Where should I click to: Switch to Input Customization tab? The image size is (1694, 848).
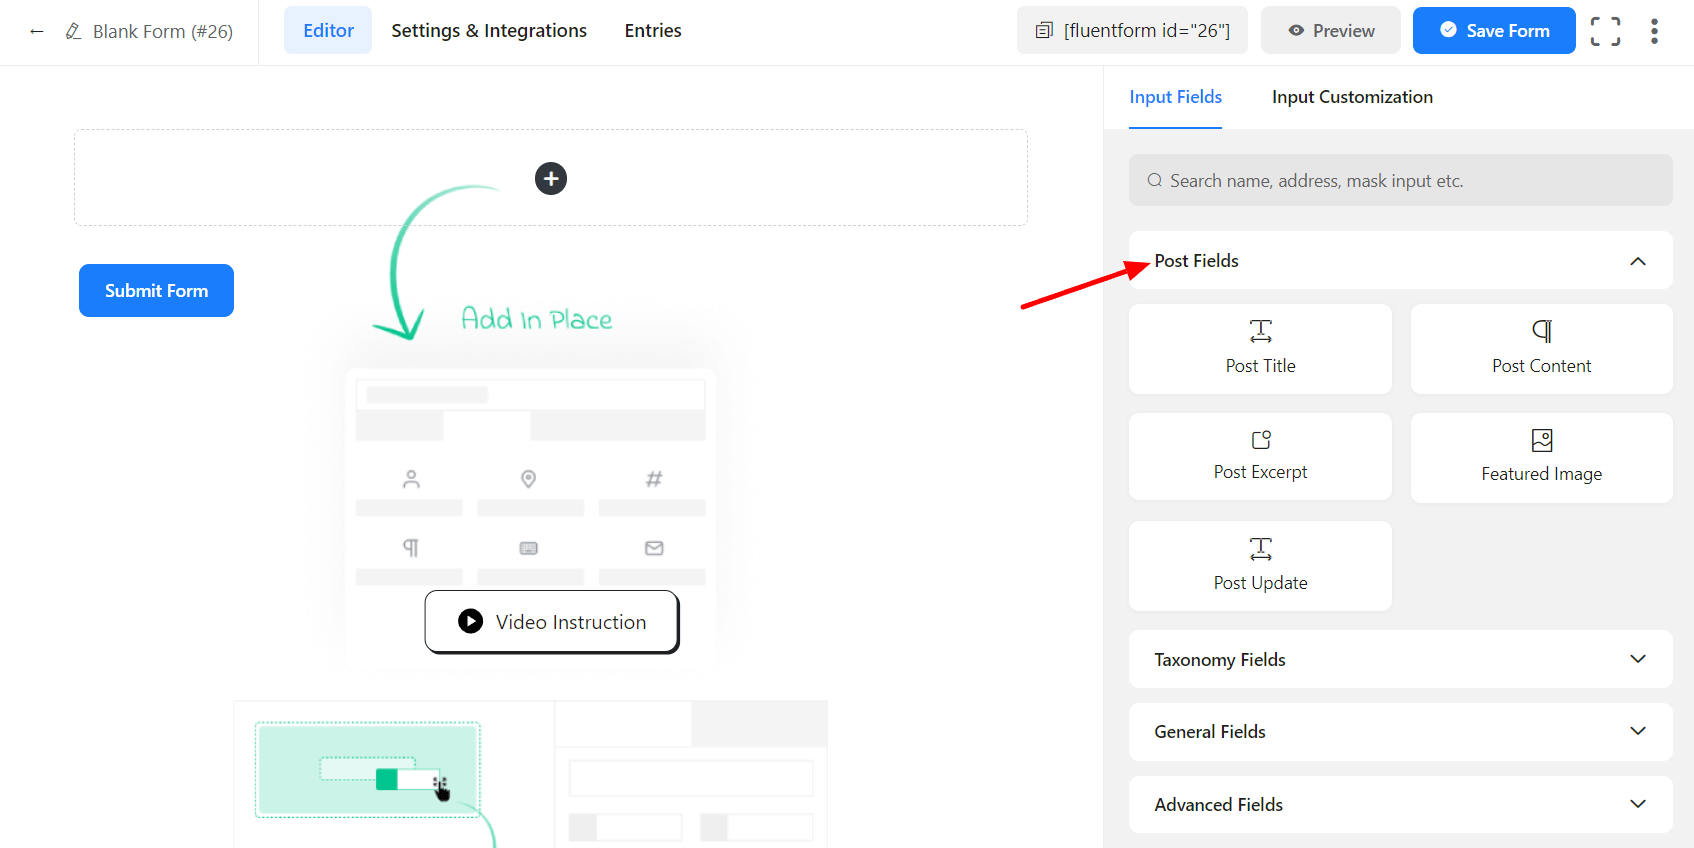1352,97
